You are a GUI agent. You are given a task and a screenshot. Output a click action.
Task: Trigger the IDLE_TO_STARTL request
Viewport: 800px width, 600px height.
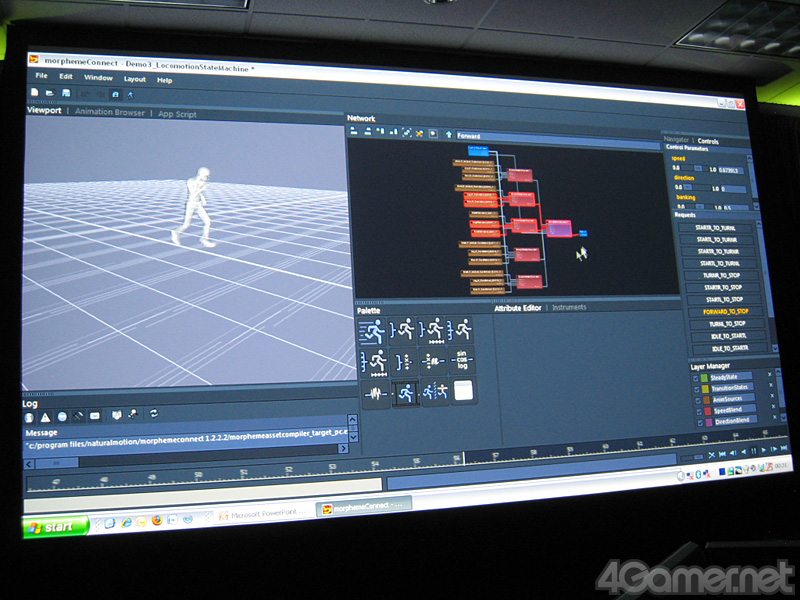click(x=728, y=336)
